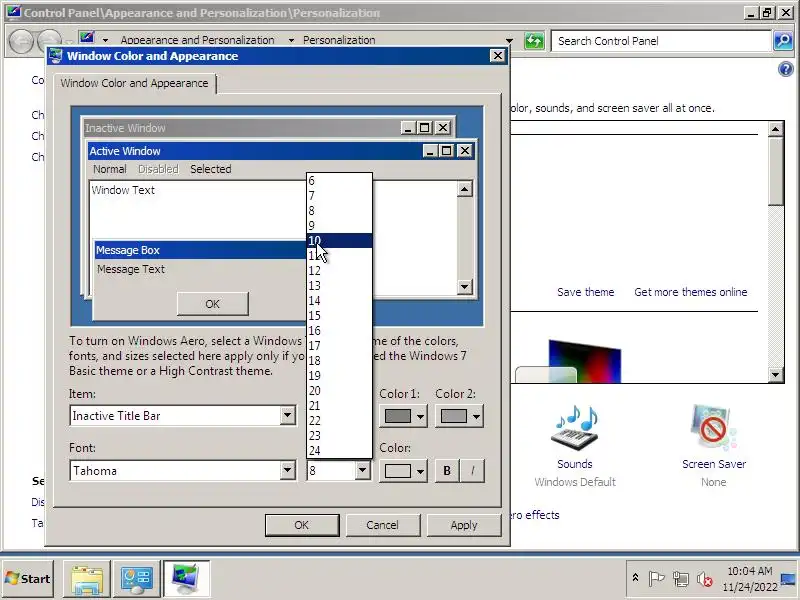Click the Help question mark icon
800x600 pixels.
pos(786,69)
